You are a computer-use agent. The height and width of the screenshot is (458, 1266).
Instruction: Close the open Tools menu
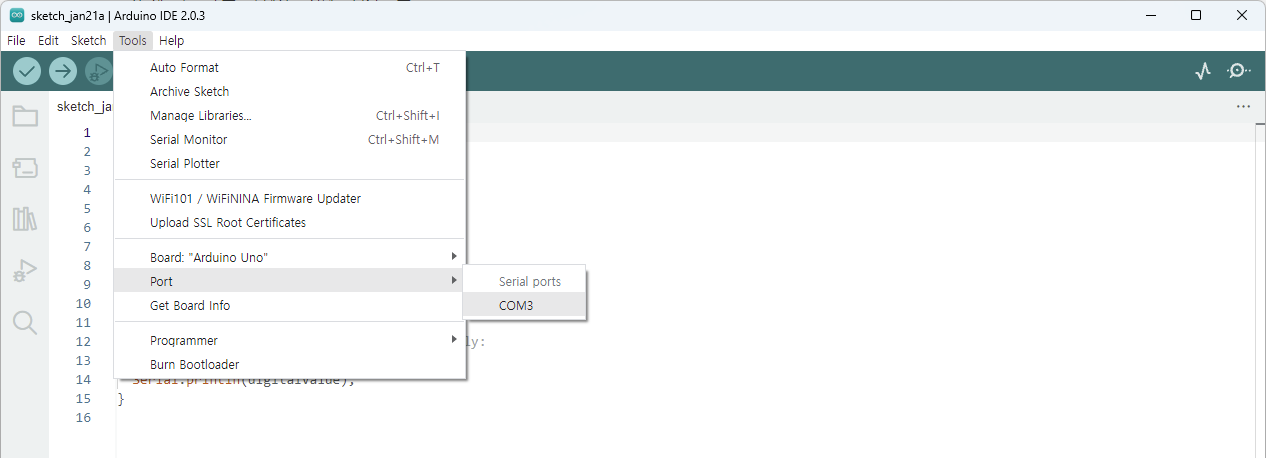(133, 41)
